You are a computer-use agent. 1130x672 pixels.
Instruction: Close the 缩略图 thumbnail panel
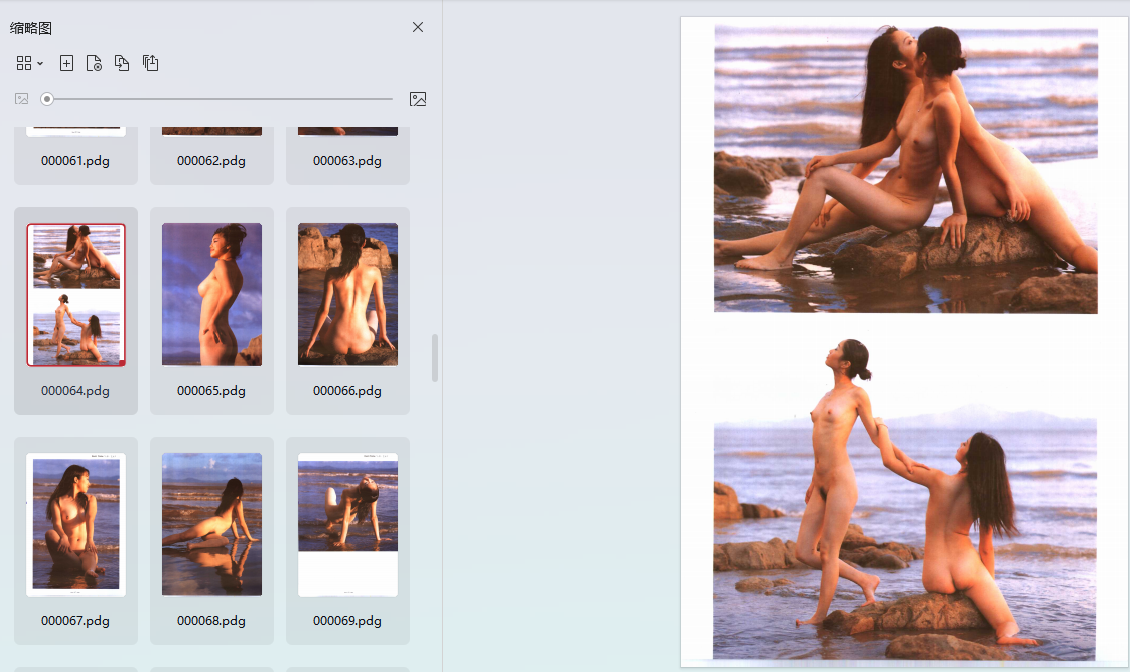(x=418, y=27)
